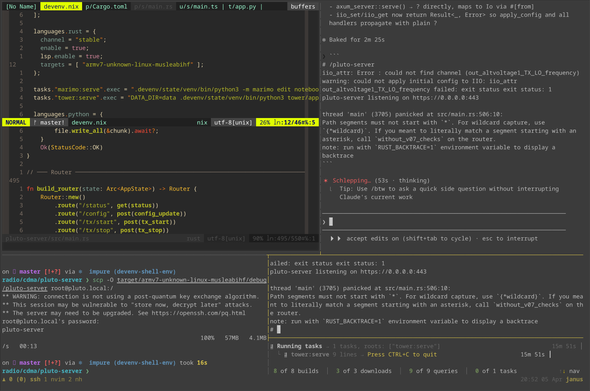Click the '0 of 1 tasks' status
Viewport: 590px width, 391px height.
(x=496, y=371)
